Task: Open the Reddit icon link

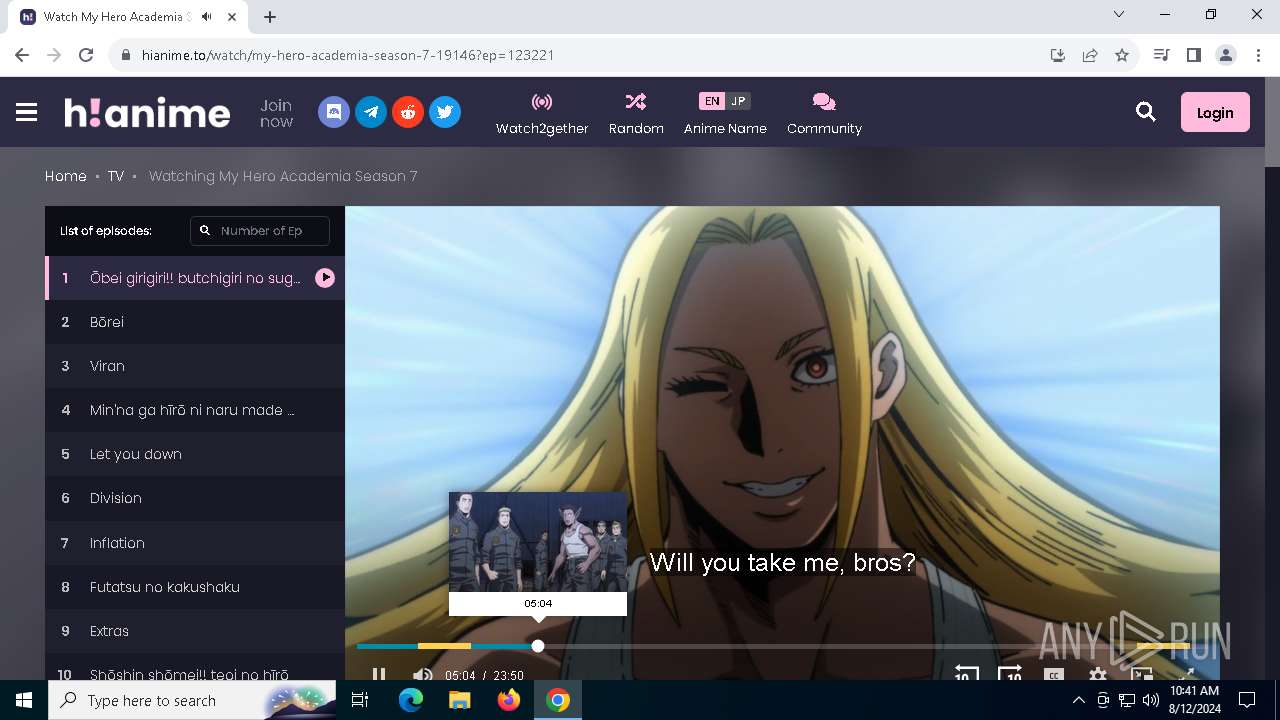Action: click(408, 111)
